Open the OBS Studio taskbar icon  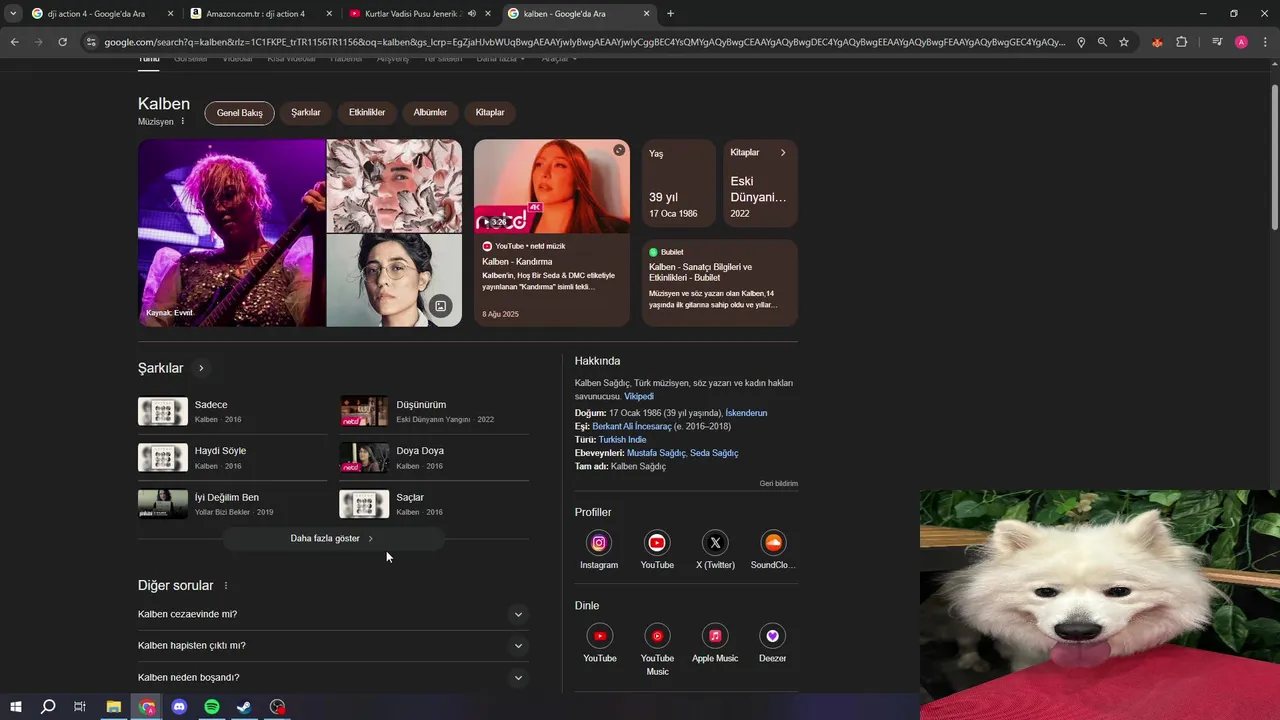point(278,707)
